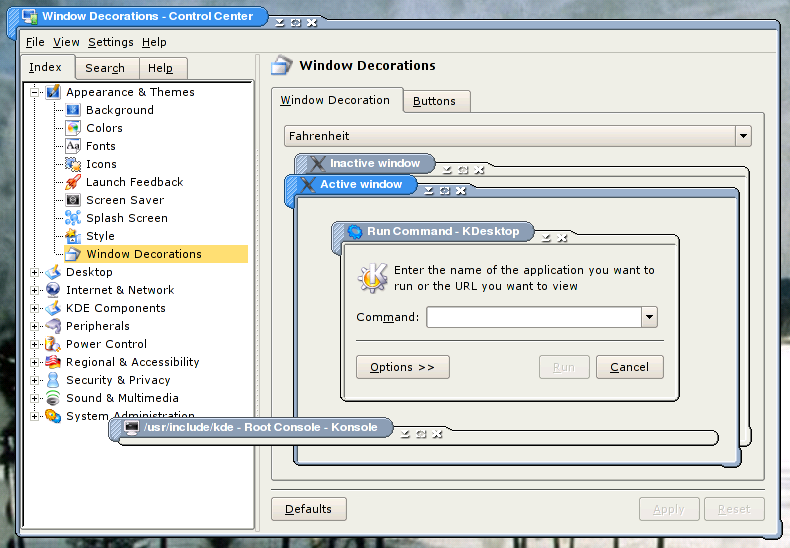Select the Launch Feedback tree item
Screen dimensions: 790x548
pyautogui.click(x=135, y=182)
